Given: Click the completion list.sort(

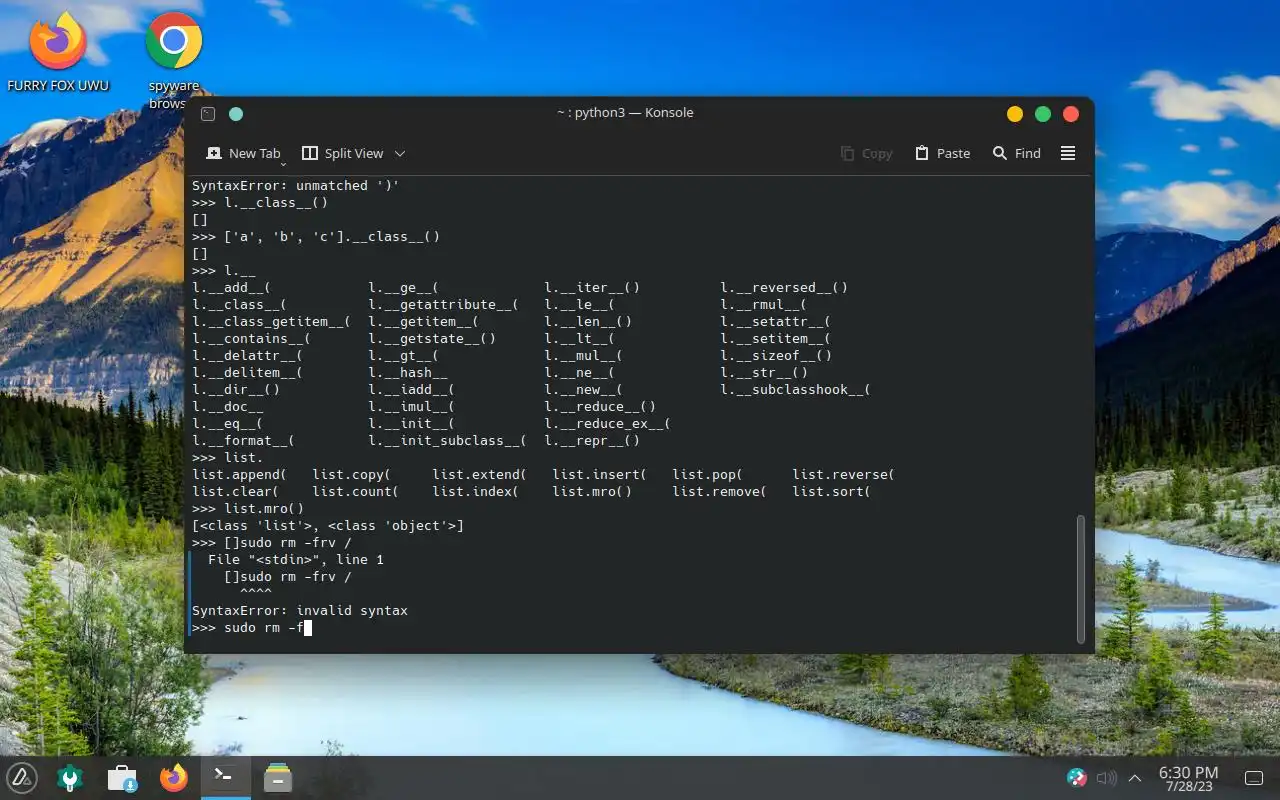Looking at the screenshot, I should click(x=832, y=492).
